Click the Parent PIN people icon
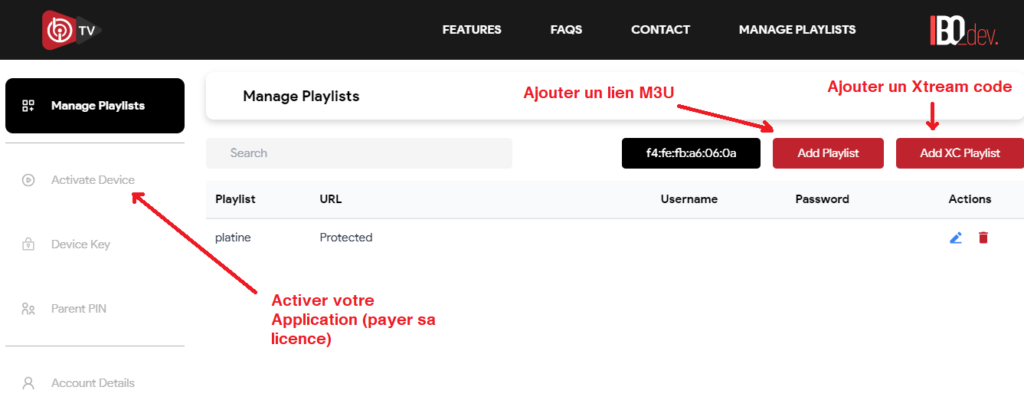The width and height of the screenshot is (1024, 410). 28,309
